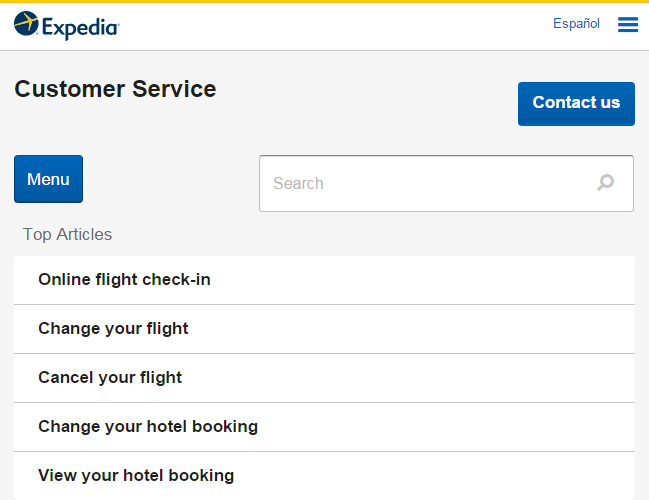Click the Expedia airplane globe logo icon

click(x=26, y=24)
